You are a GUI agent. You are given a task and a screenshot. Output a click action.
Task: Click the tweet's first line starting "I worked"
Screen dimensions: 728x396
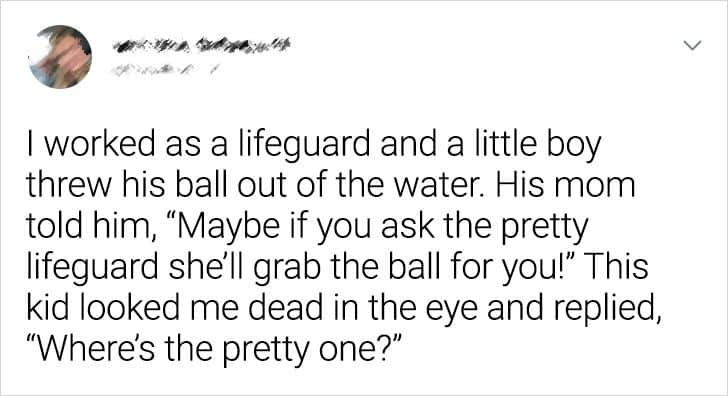[x=314, y=145]
